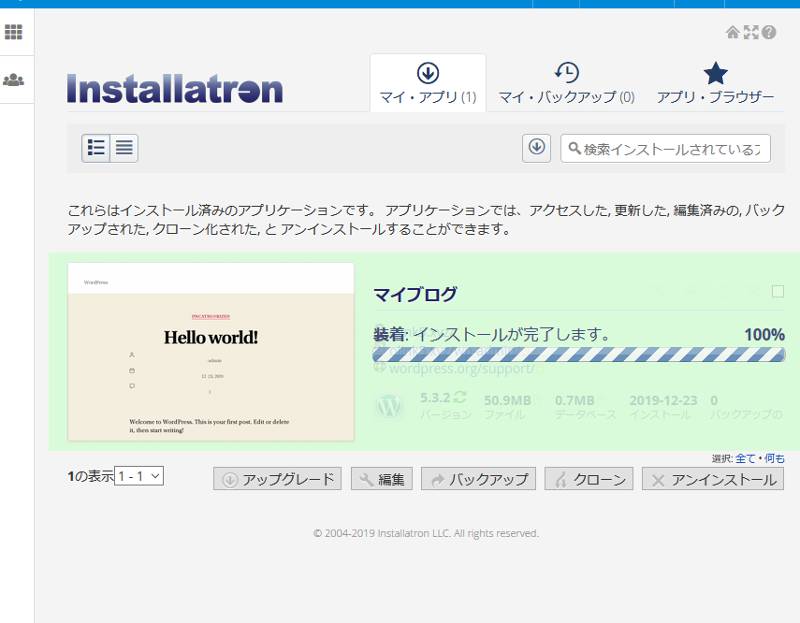This screenshot has height=623, width=800.
Task: Click the 50.9MB file size value
Action: [507, 400]
